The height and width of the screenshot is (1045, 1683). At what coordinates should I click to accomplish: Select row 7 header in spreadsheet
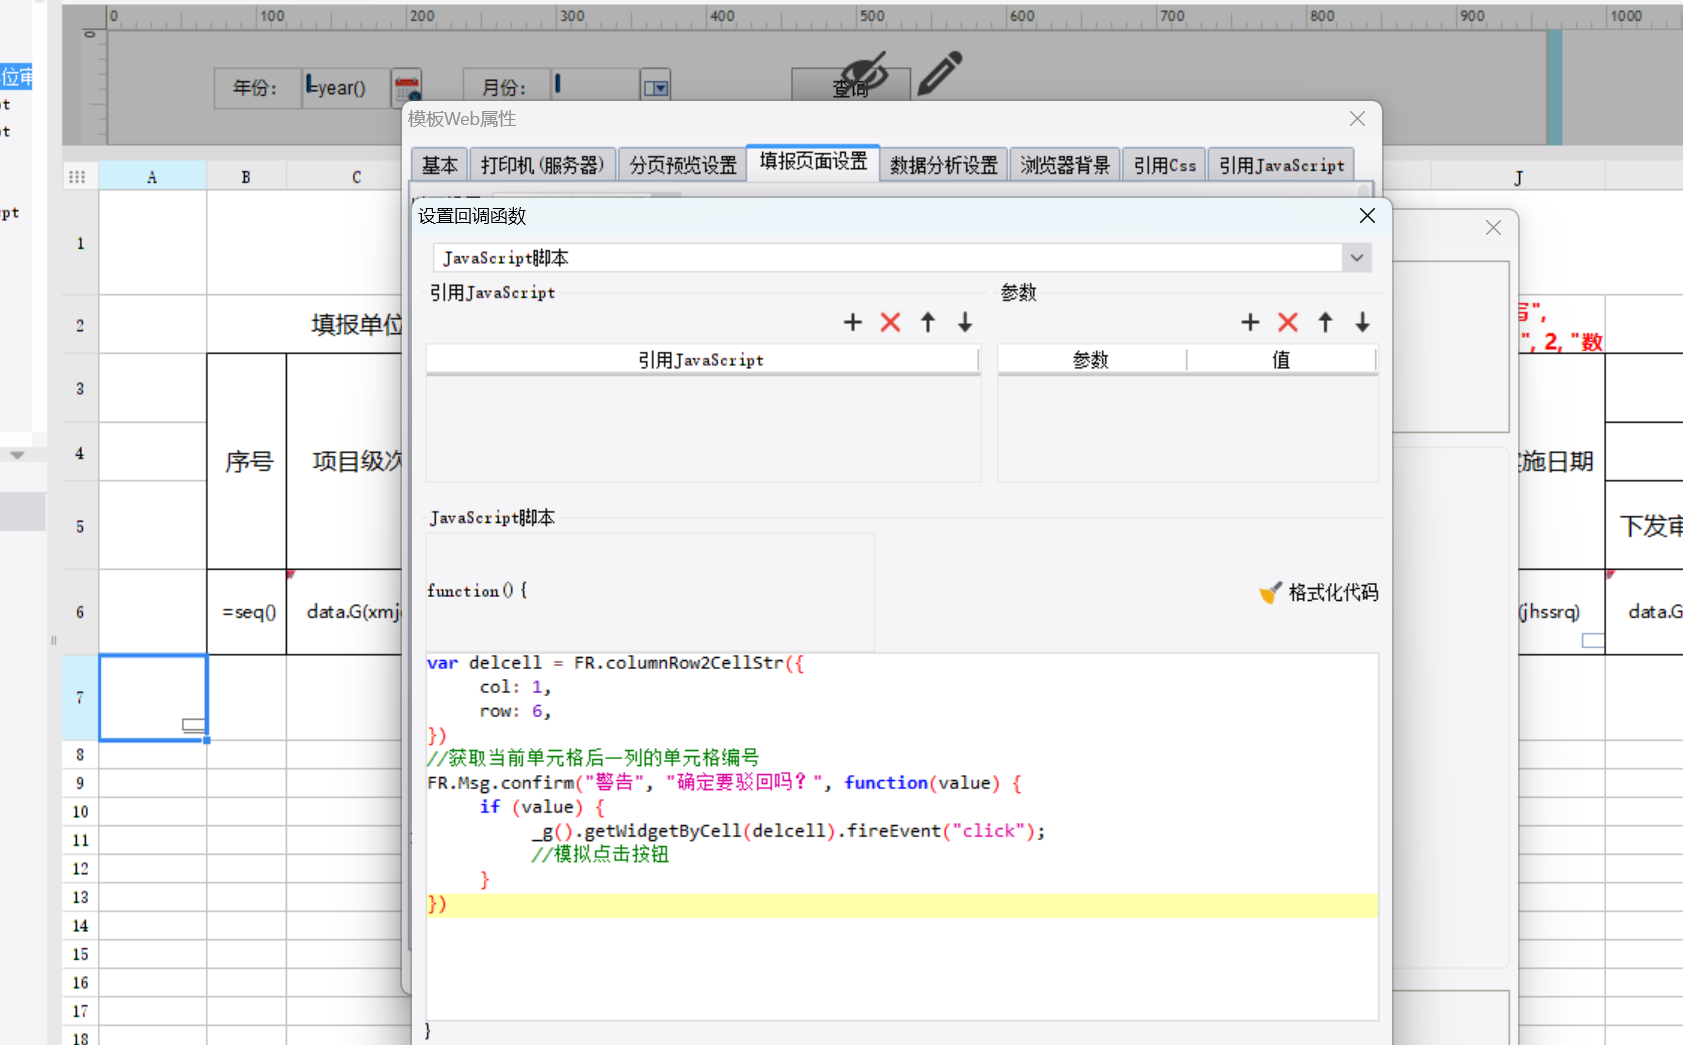coord(80,698)
